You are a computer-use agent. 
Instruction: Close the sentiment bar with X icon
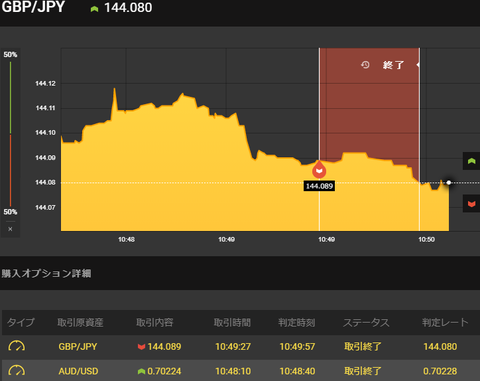pyautogui.click(x=10, y=229)
